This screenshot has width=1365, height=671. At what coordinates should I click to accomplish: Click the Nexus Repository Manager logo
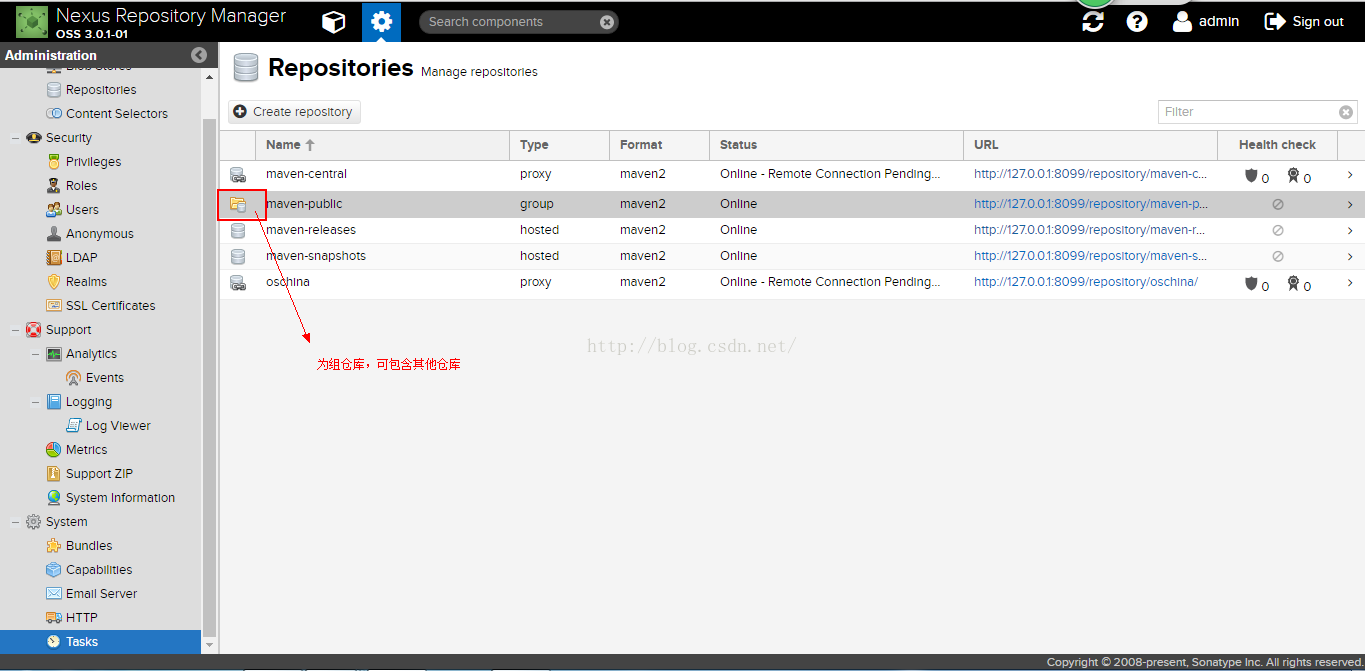point(32,21)
